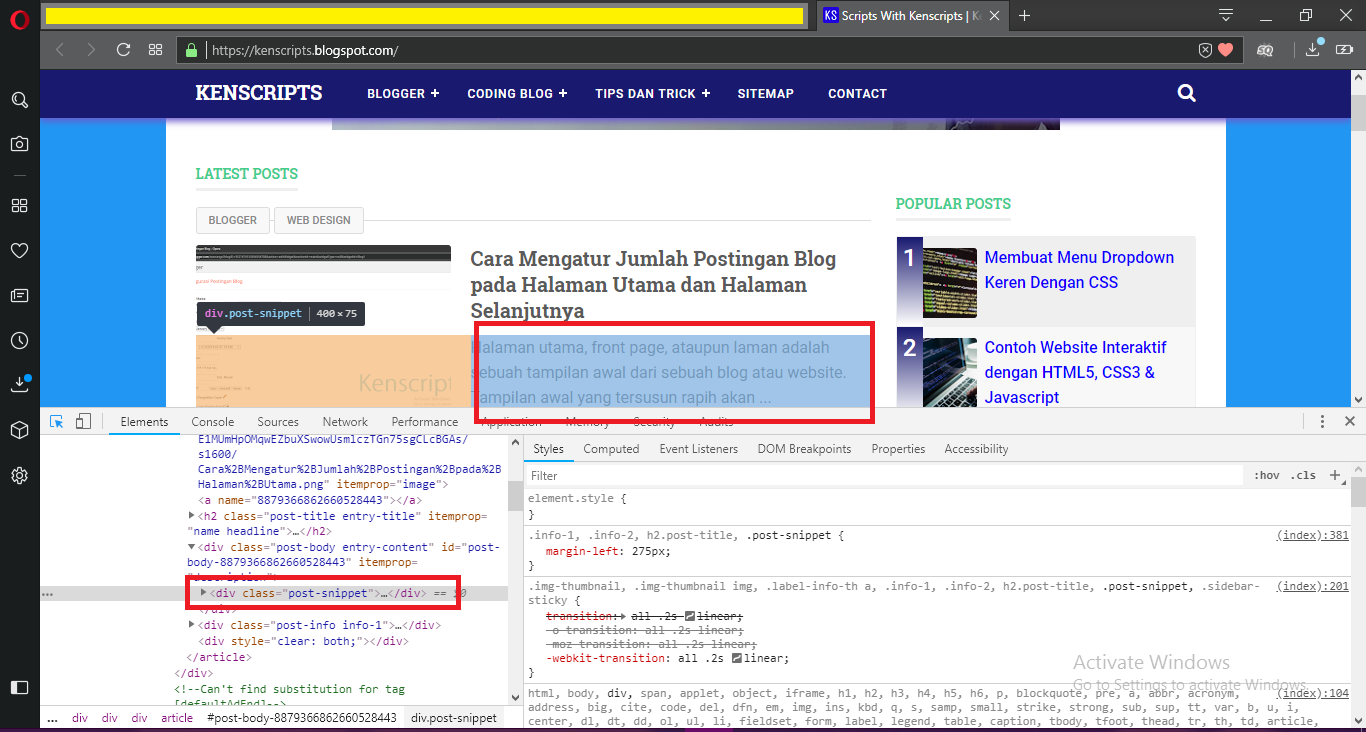View site security lock info

point(192,49)
